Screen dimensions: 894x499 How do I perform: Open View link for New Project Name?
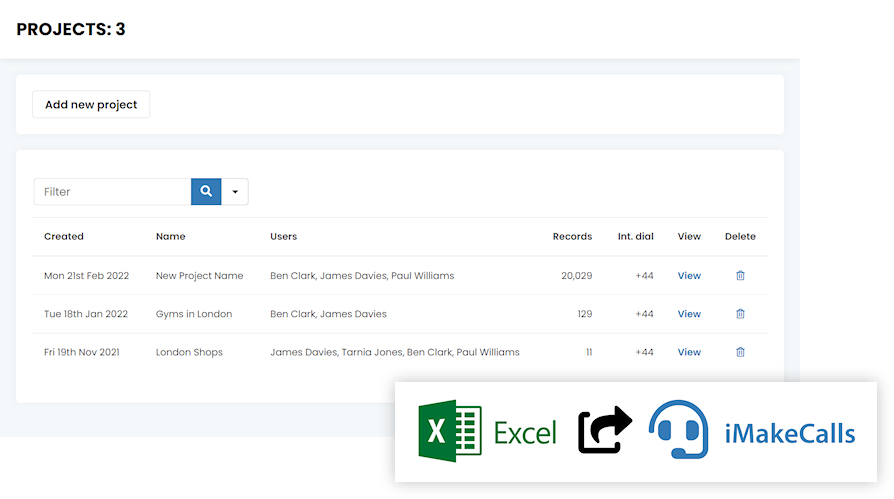pos(689,276)
